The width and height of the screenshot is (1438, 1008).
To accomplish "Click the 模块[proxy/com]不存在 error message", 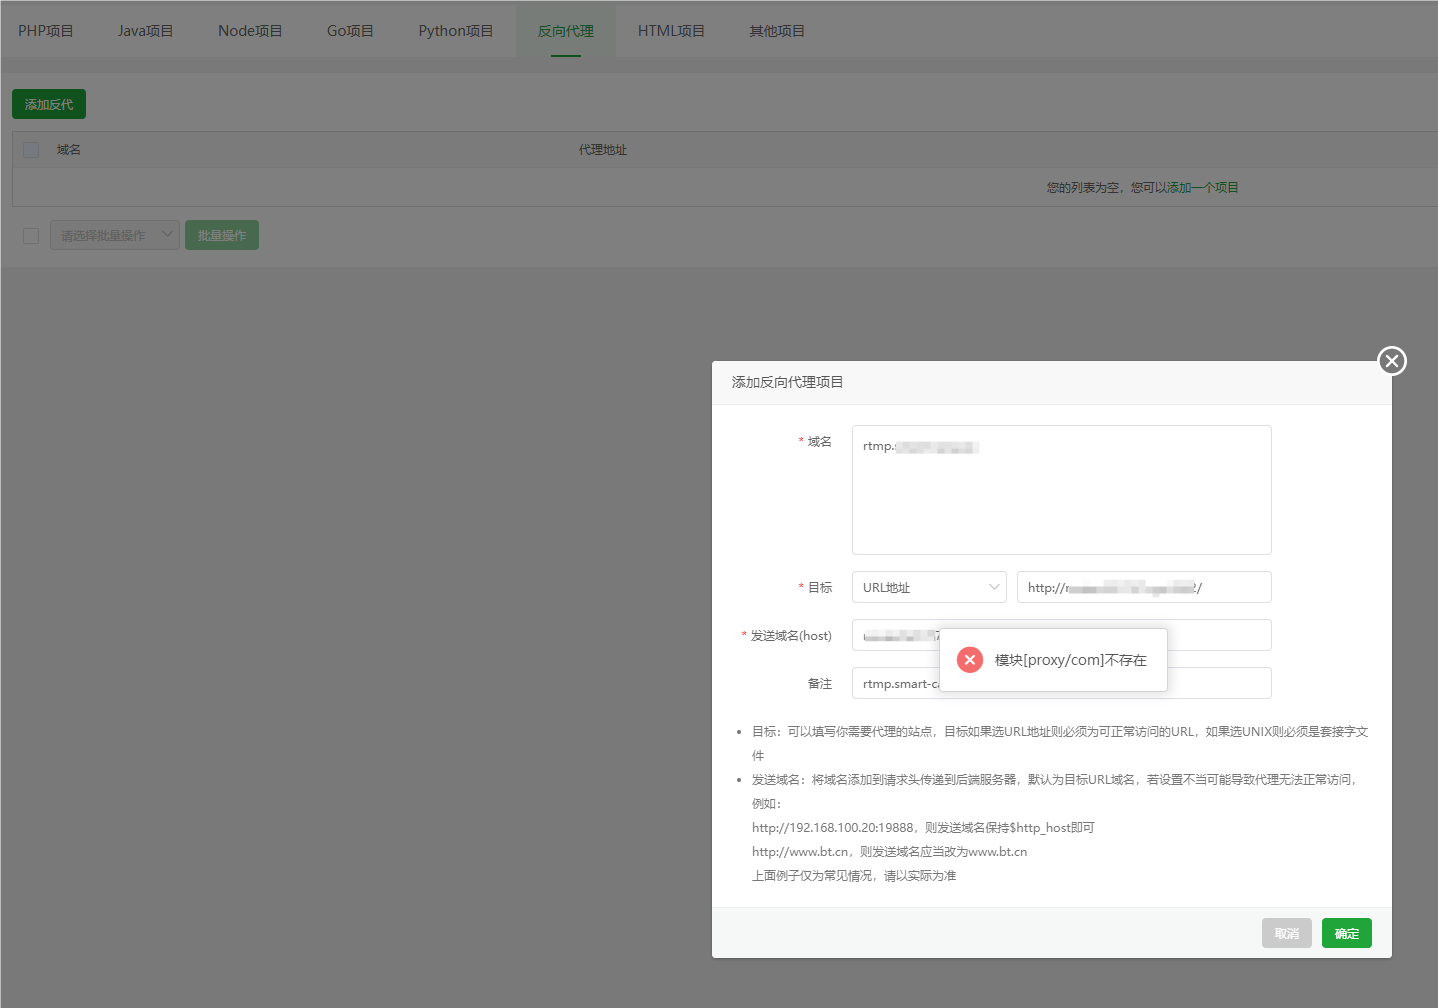I will [x=1071, y=660].
